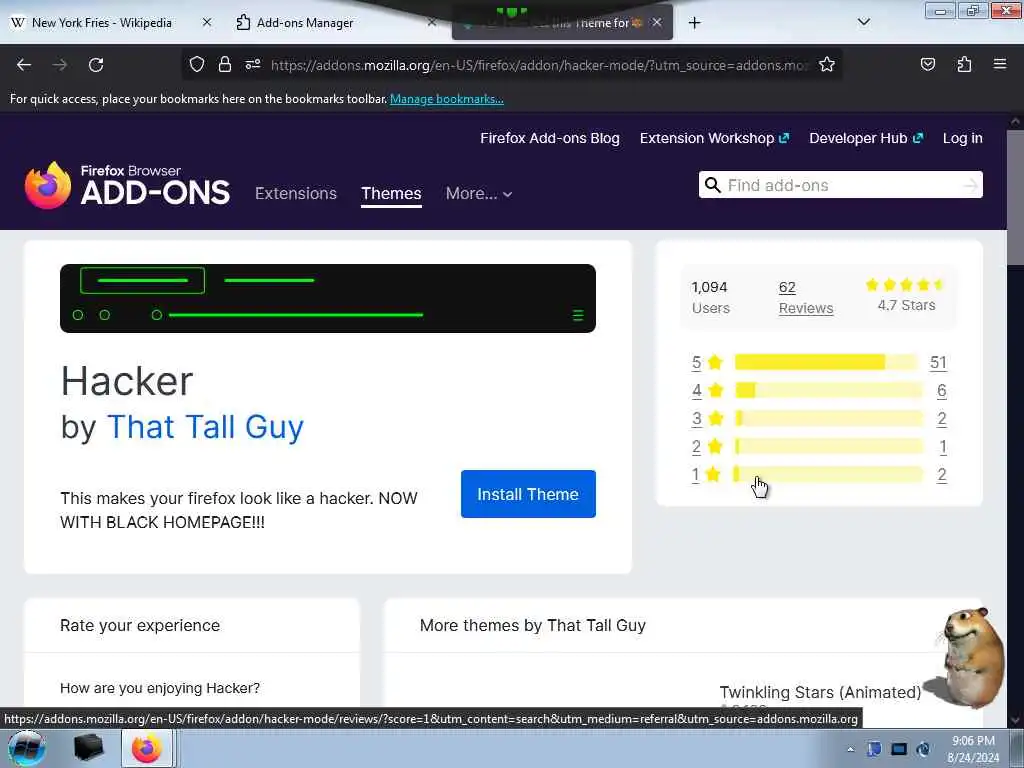Click the 51 five-star review count
This screenshot has height=768, width=1024.
938,362
